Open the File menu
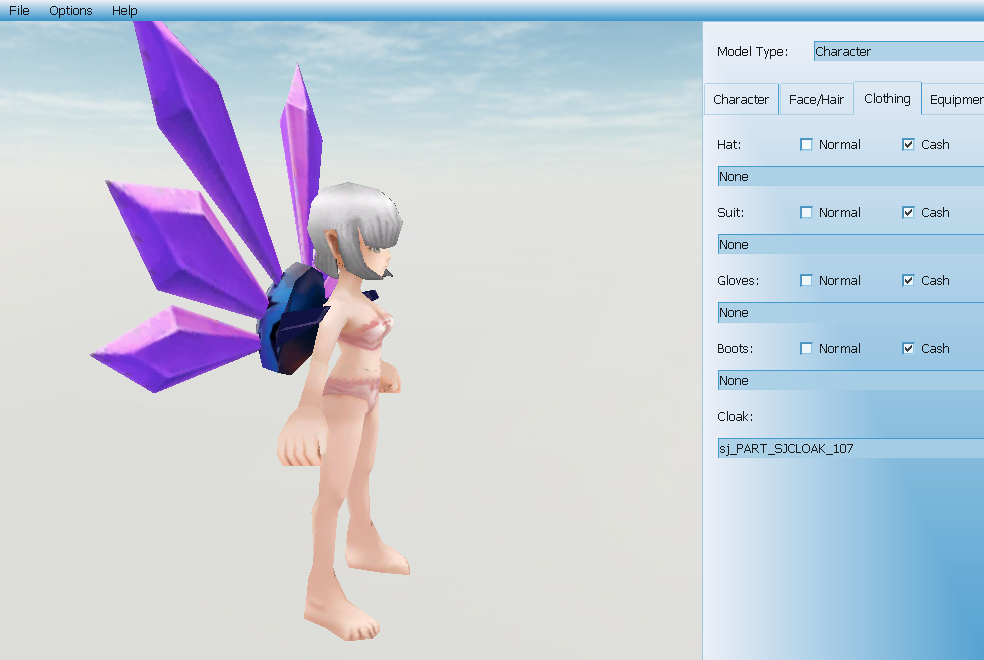Image resolution: width=984 pixels, height=660 pixels. pos(19,10)
